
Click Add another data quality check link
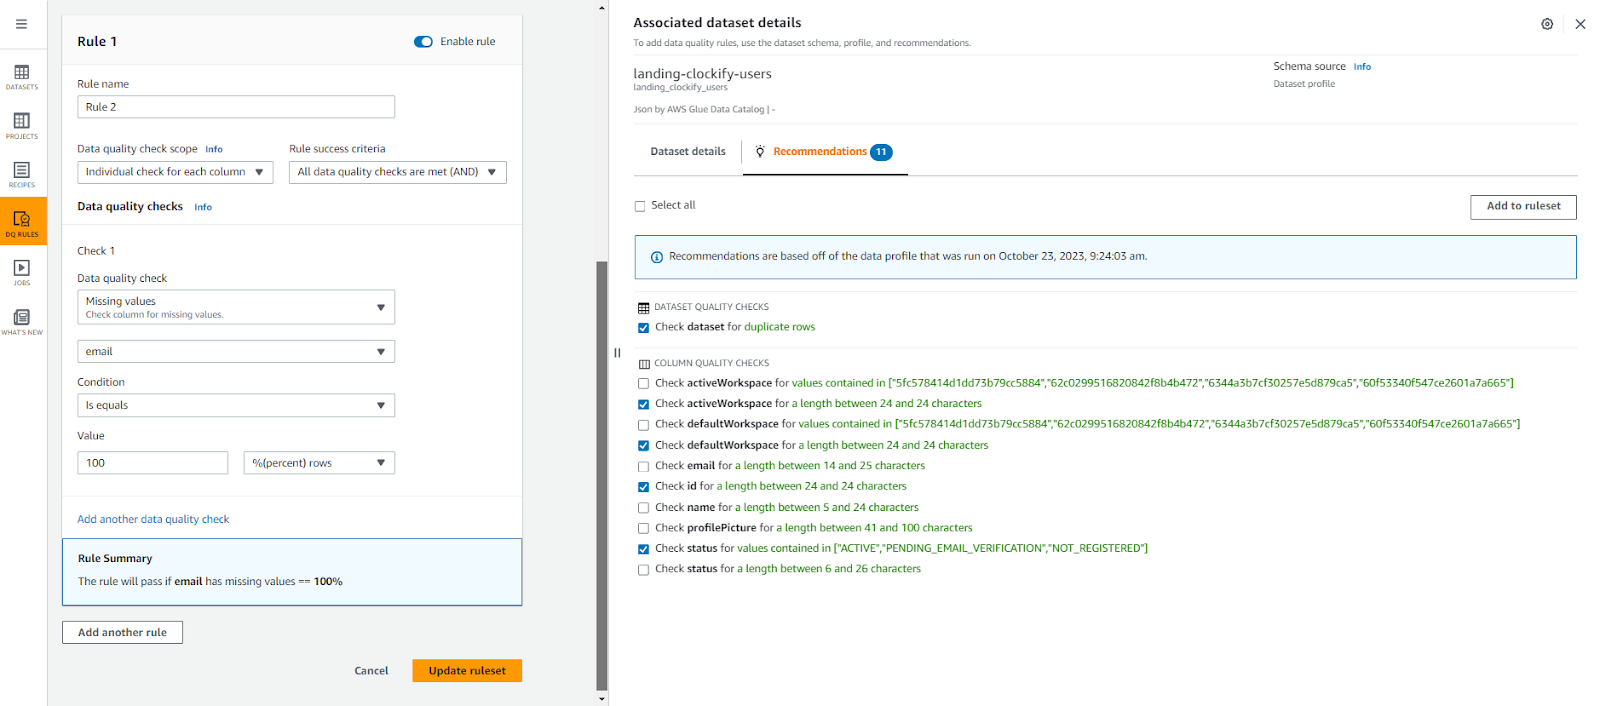coord(153,520)
